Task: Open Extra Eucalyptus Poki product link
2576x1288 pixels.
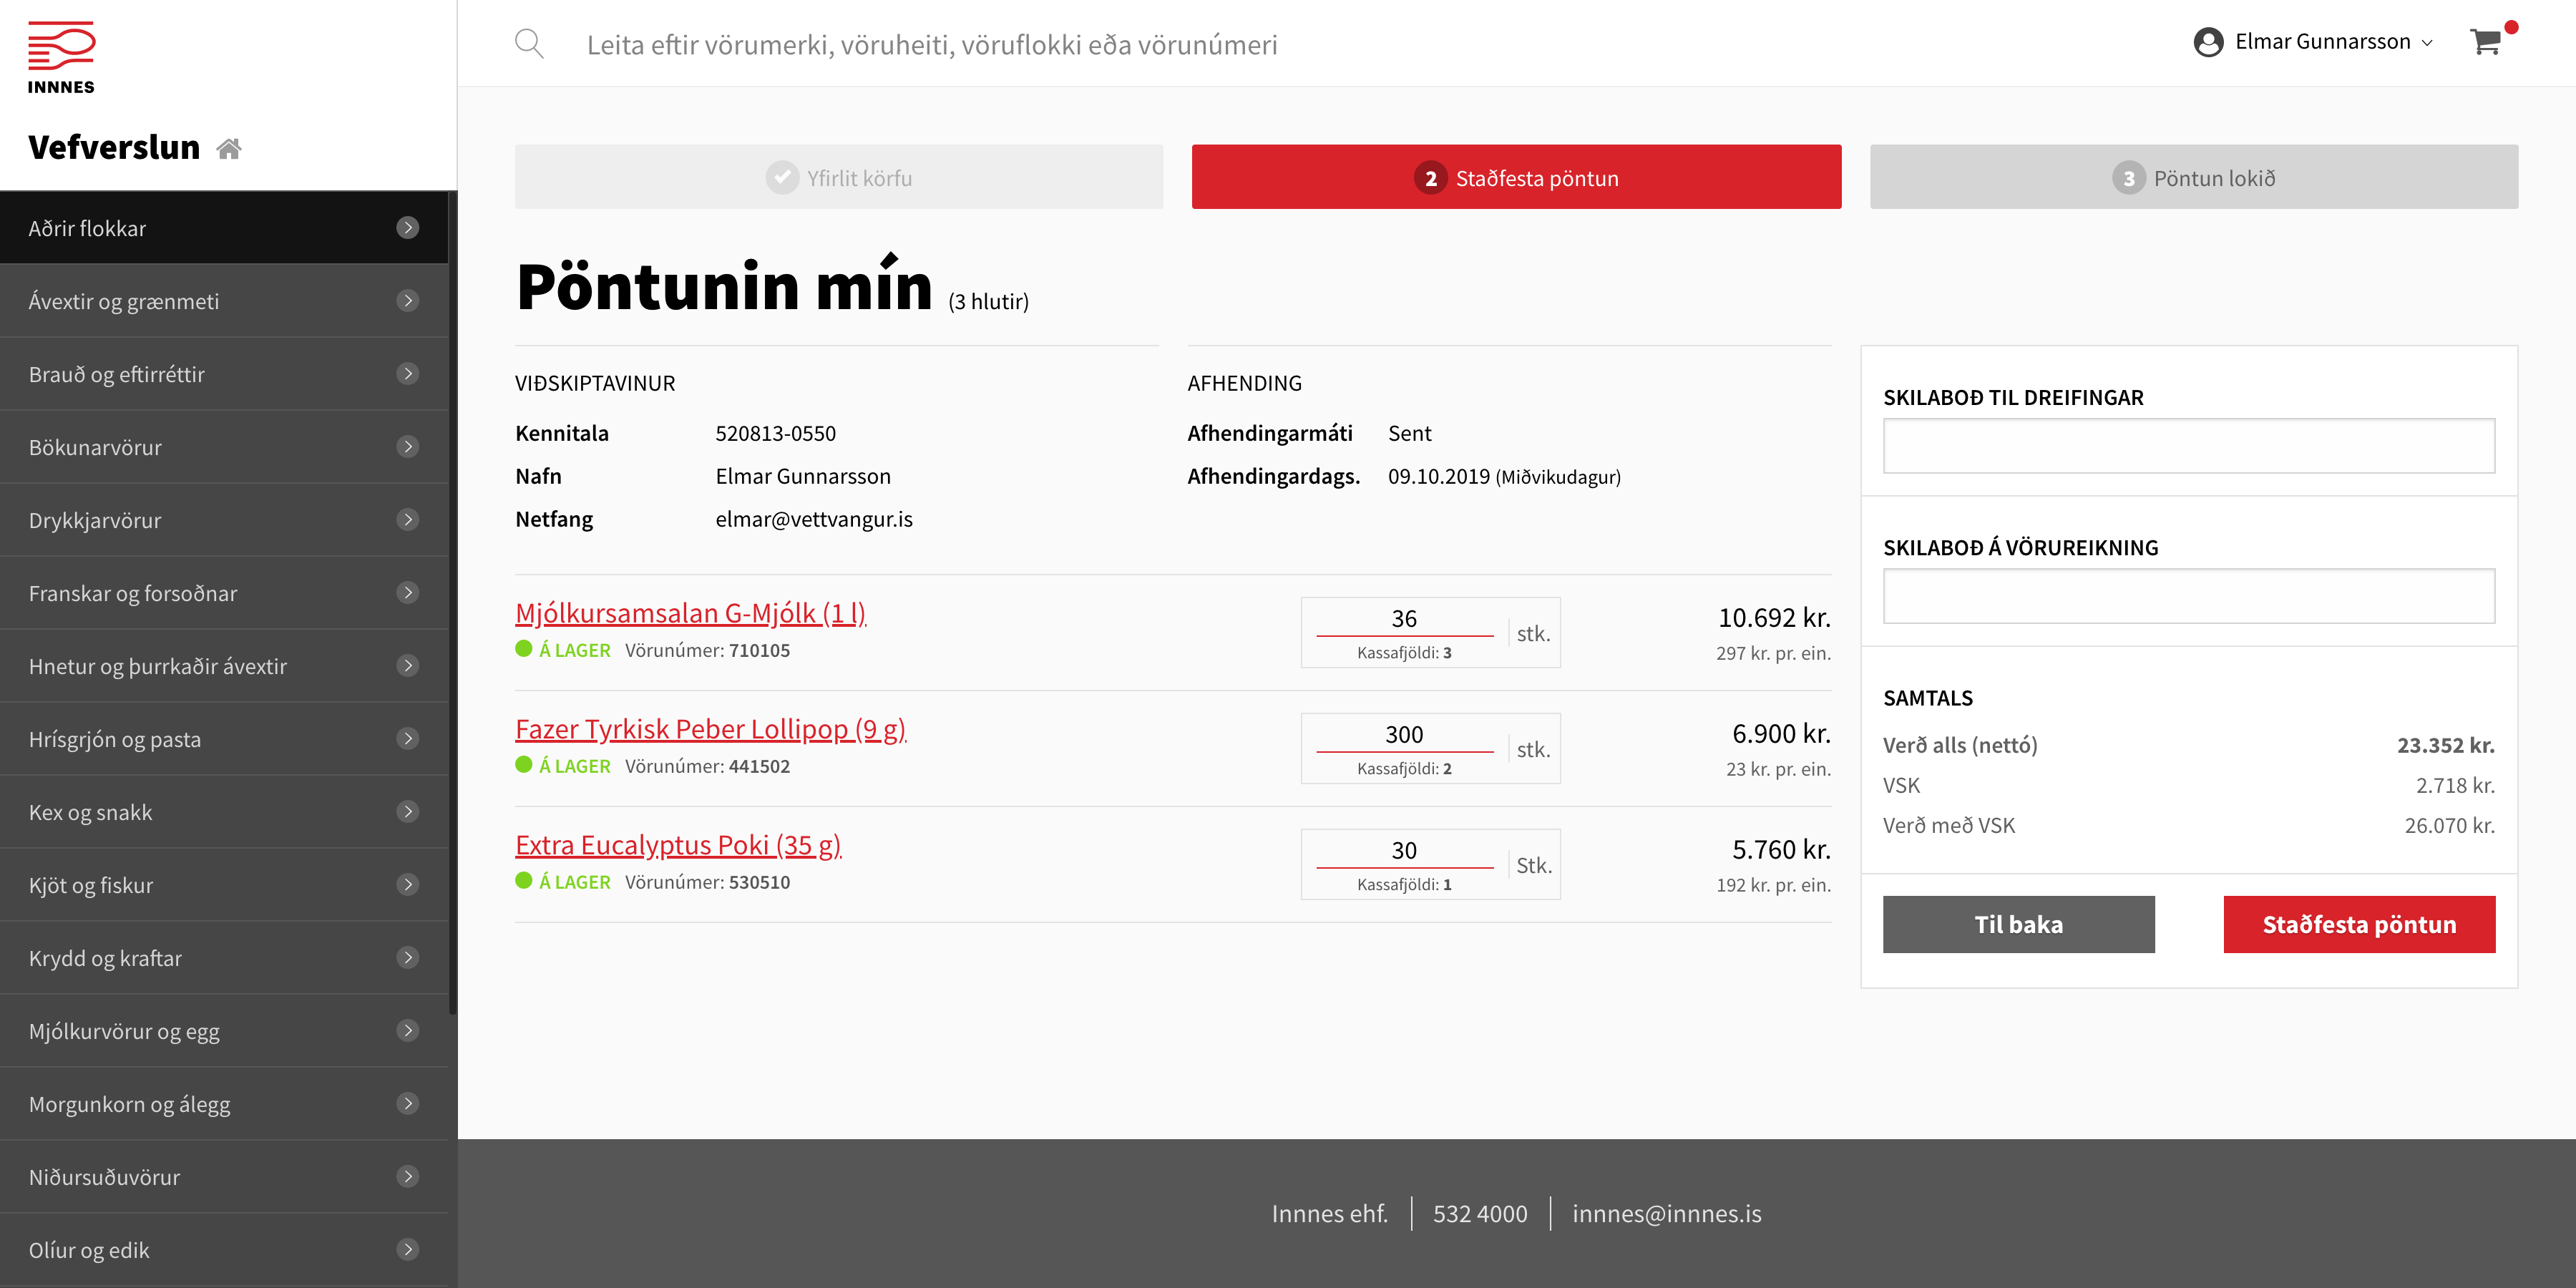Action: (x=678, y=845)
